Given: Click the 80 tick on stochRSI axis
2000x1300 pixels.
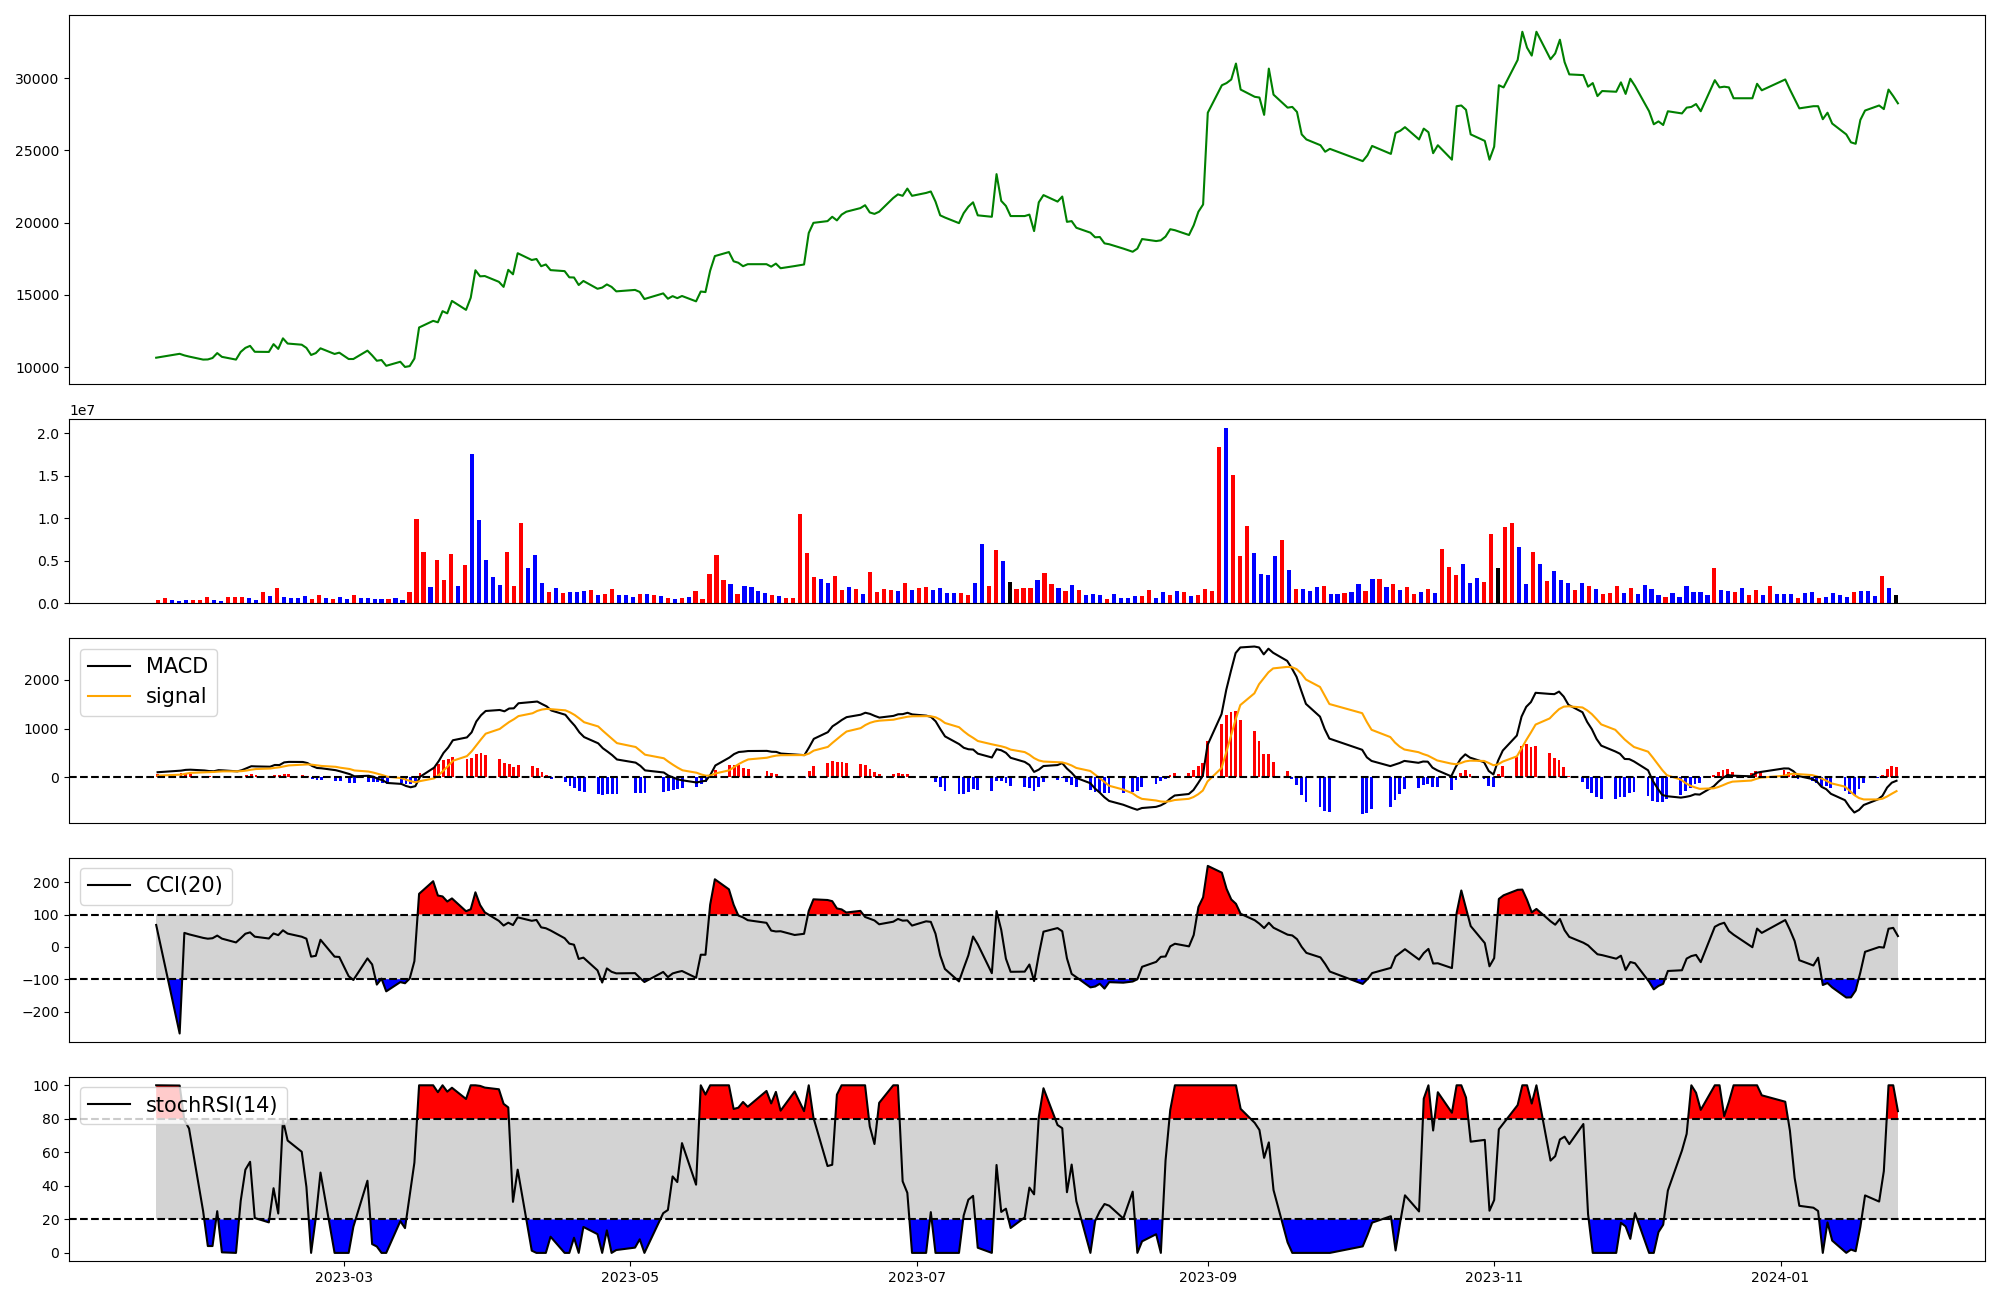Looking at the screenshot, I should click(x=51, y=1119).
